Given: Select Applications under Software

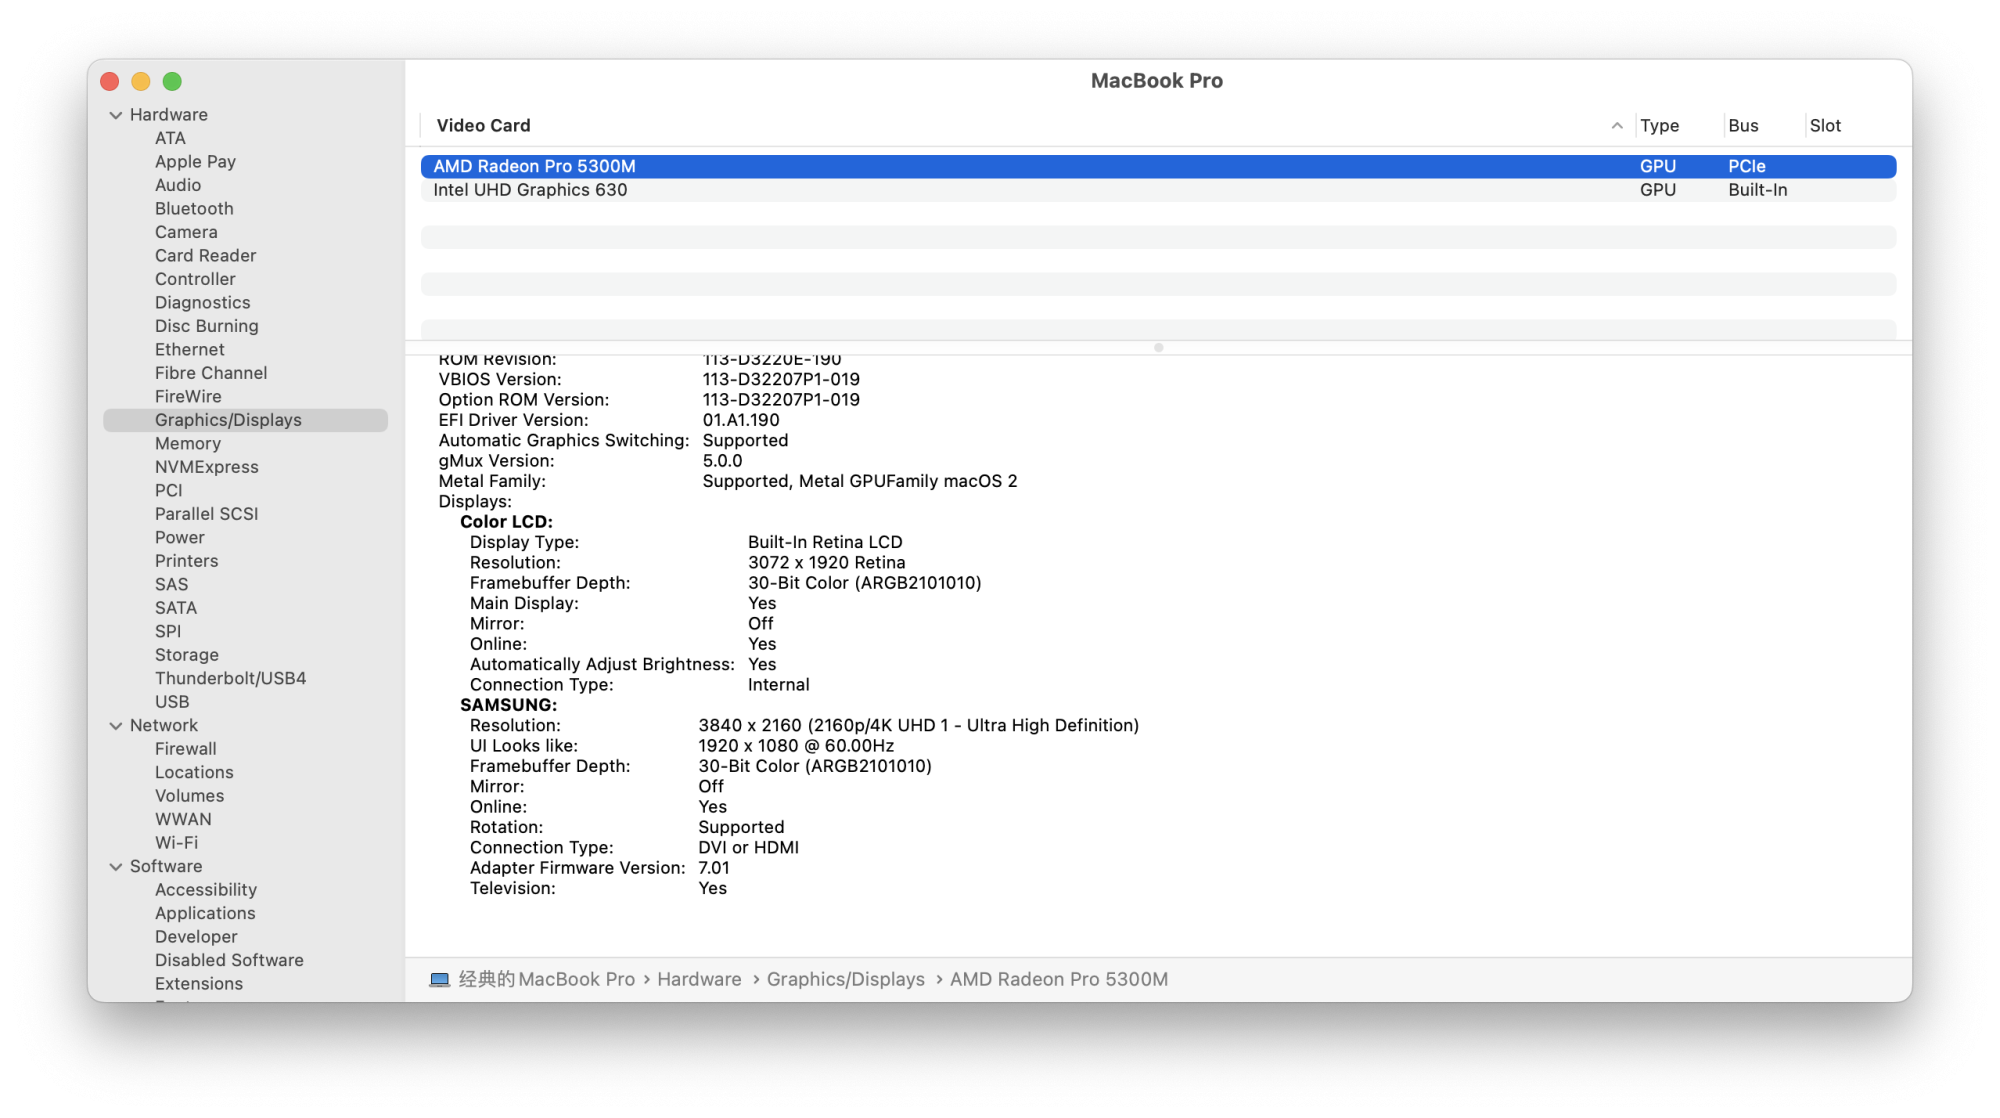Looking at the screenshot, I should [x=205, y=913].
